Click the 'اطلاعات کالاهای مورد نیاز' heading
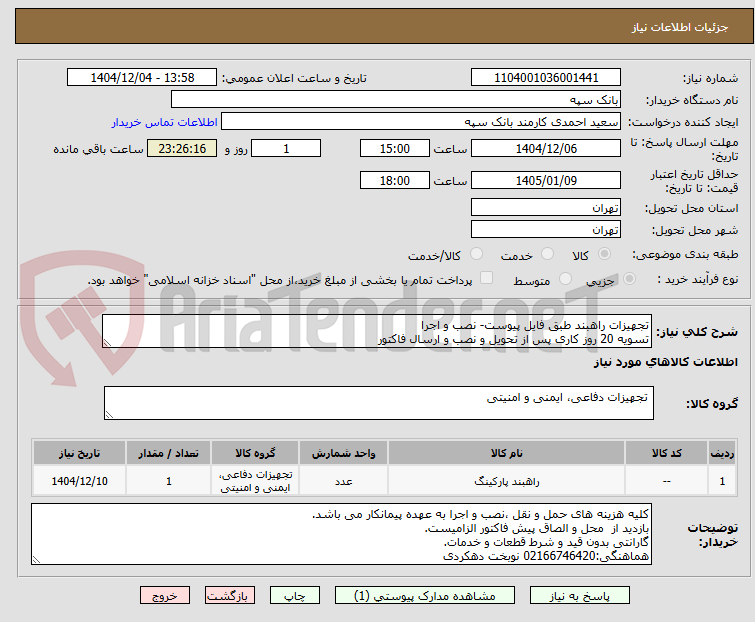755x622 pixels. (665, 362)
